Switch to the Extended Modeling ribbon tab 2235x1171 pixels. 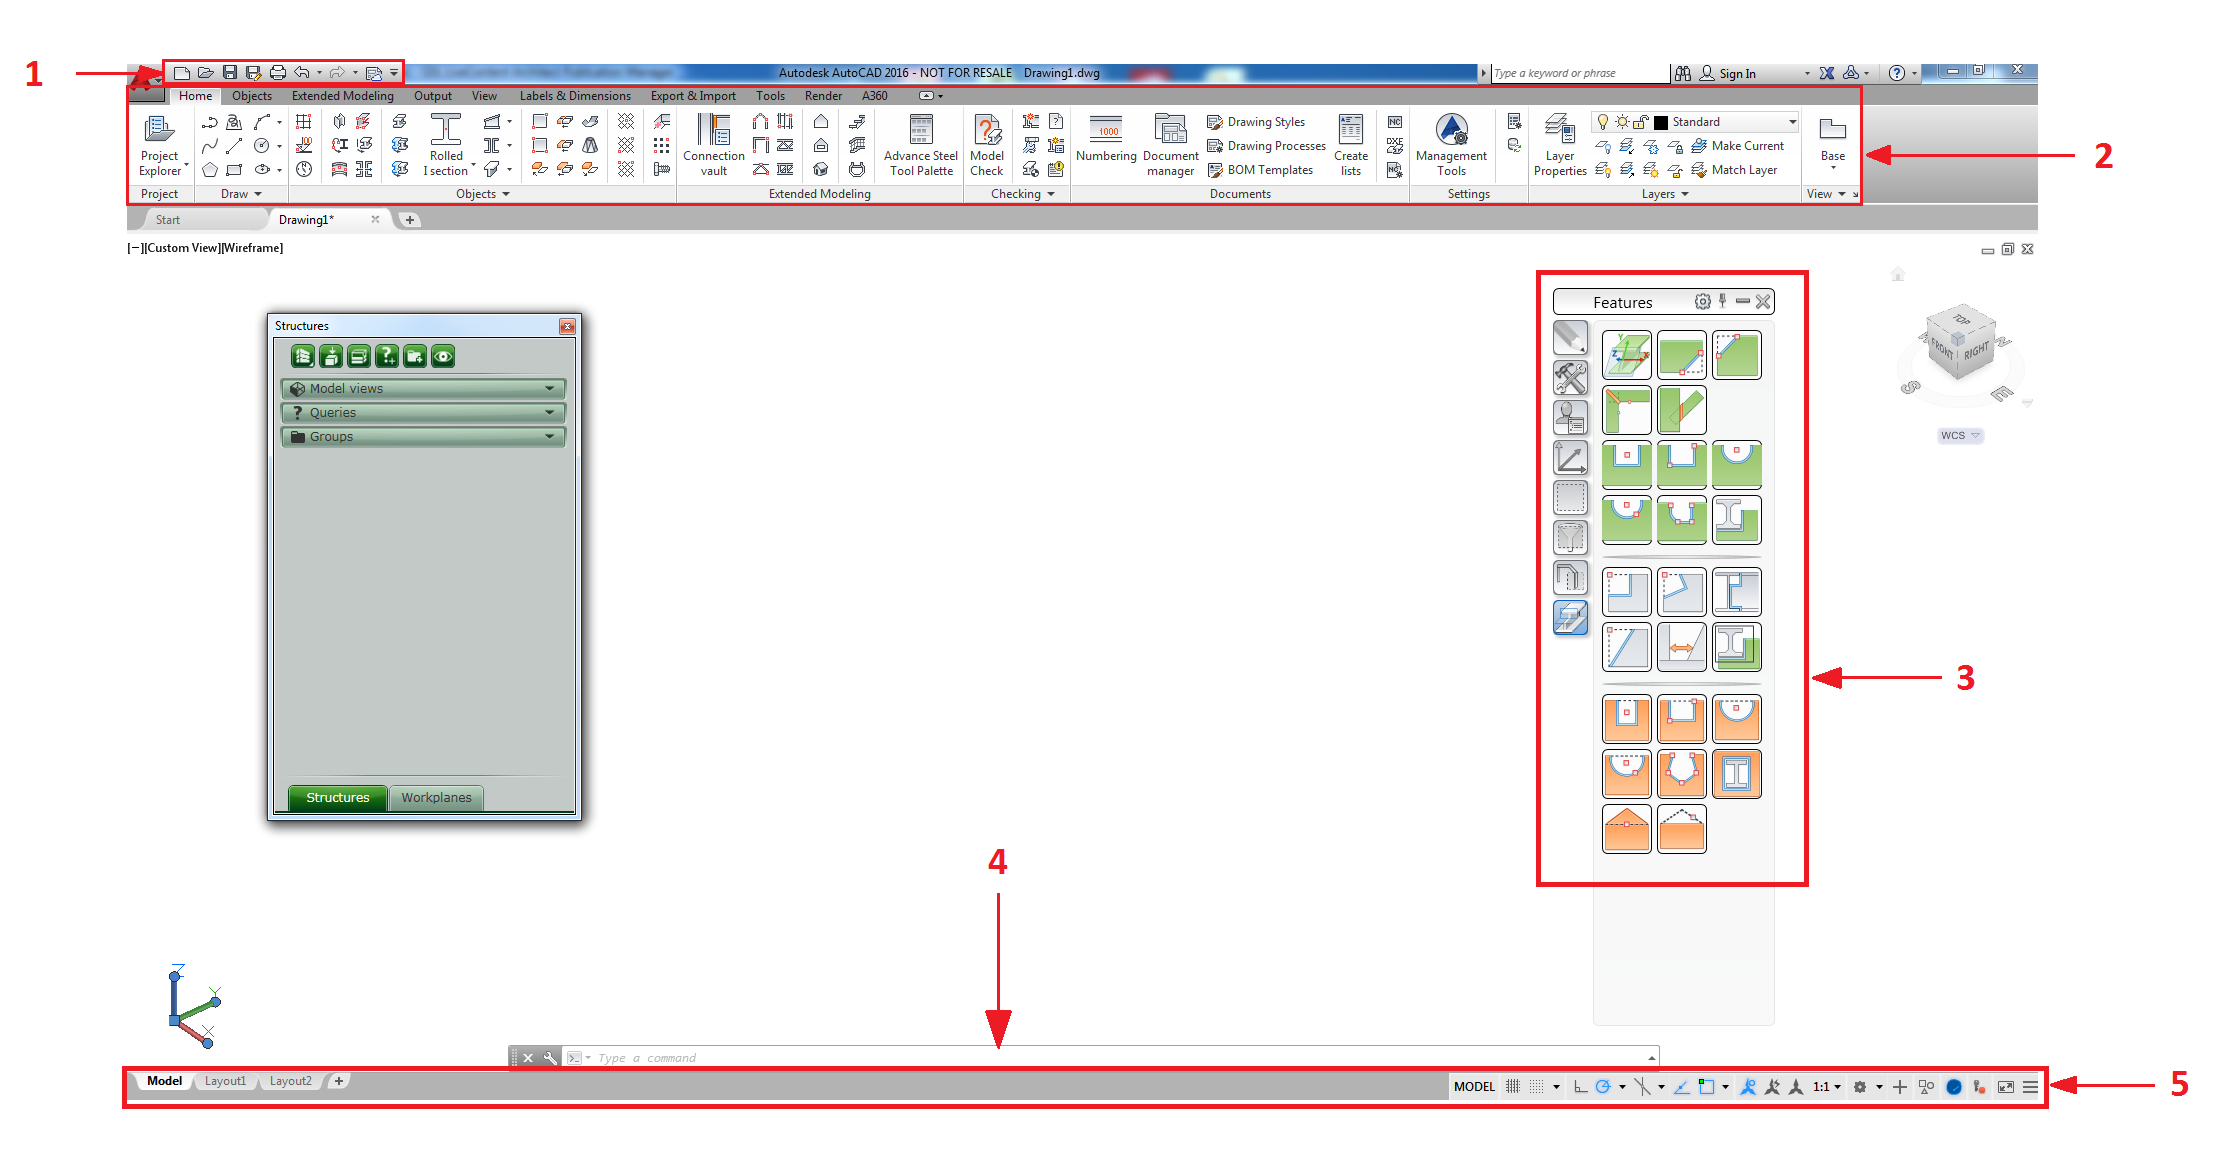(342, 96)
